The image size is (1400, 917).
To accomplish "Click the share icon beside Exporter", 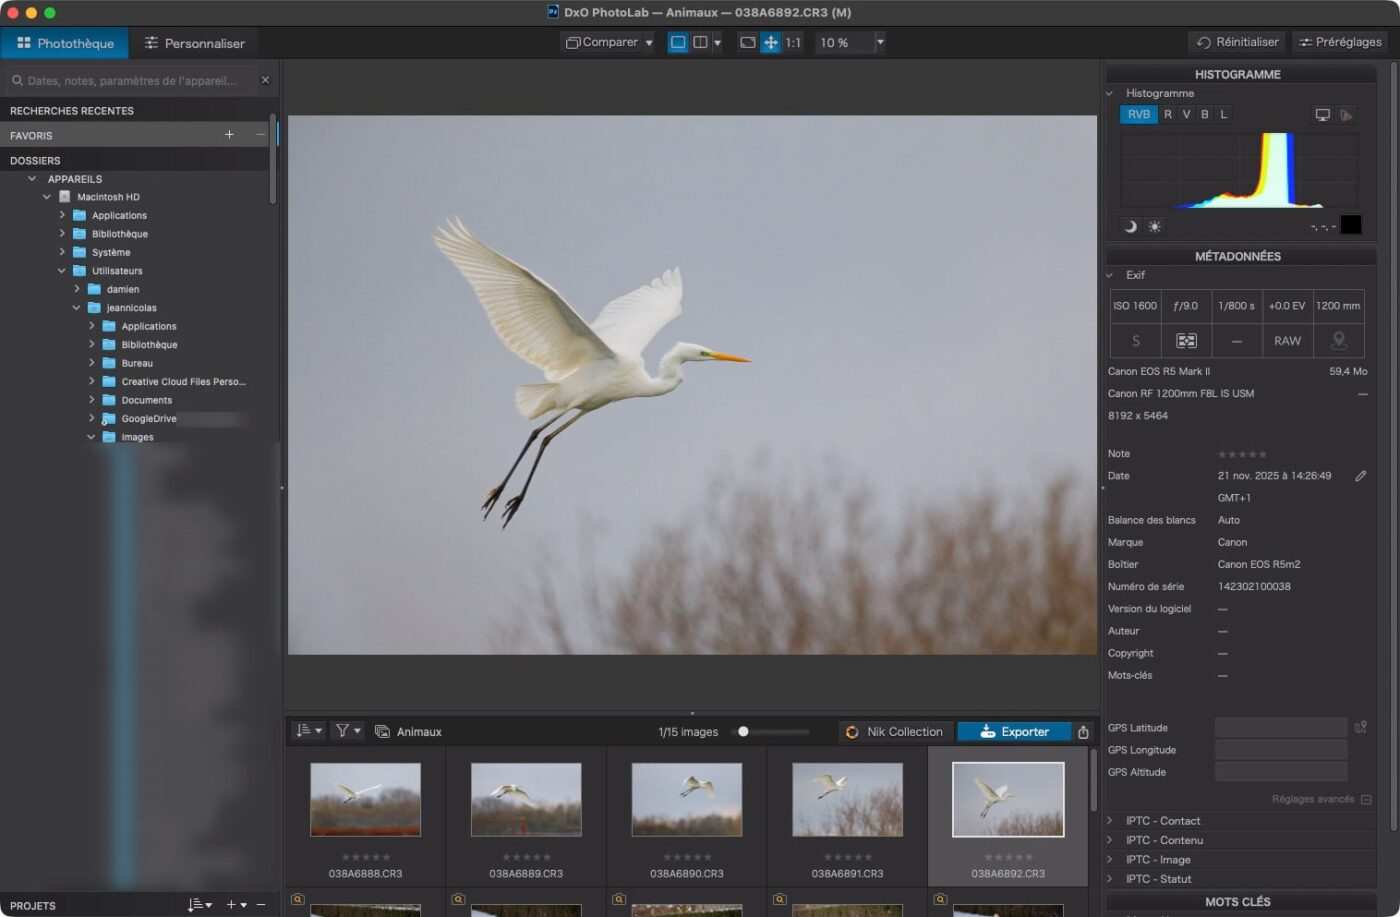I will coord(1083,732).
